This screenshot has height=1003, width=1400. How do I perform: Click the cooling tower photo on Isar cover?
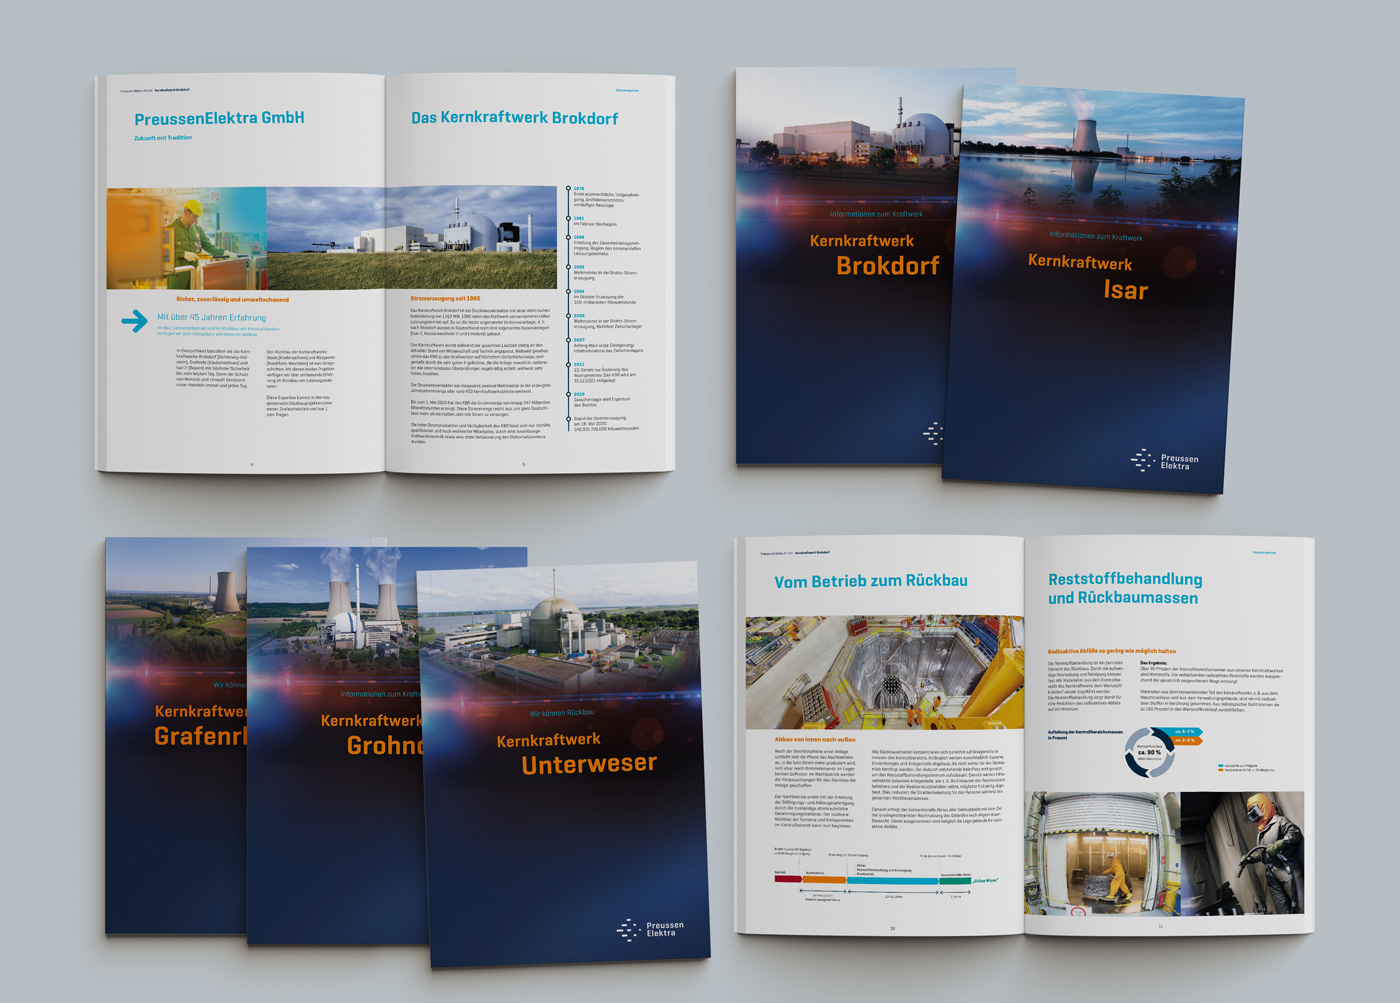click(x=1100, y=150)
